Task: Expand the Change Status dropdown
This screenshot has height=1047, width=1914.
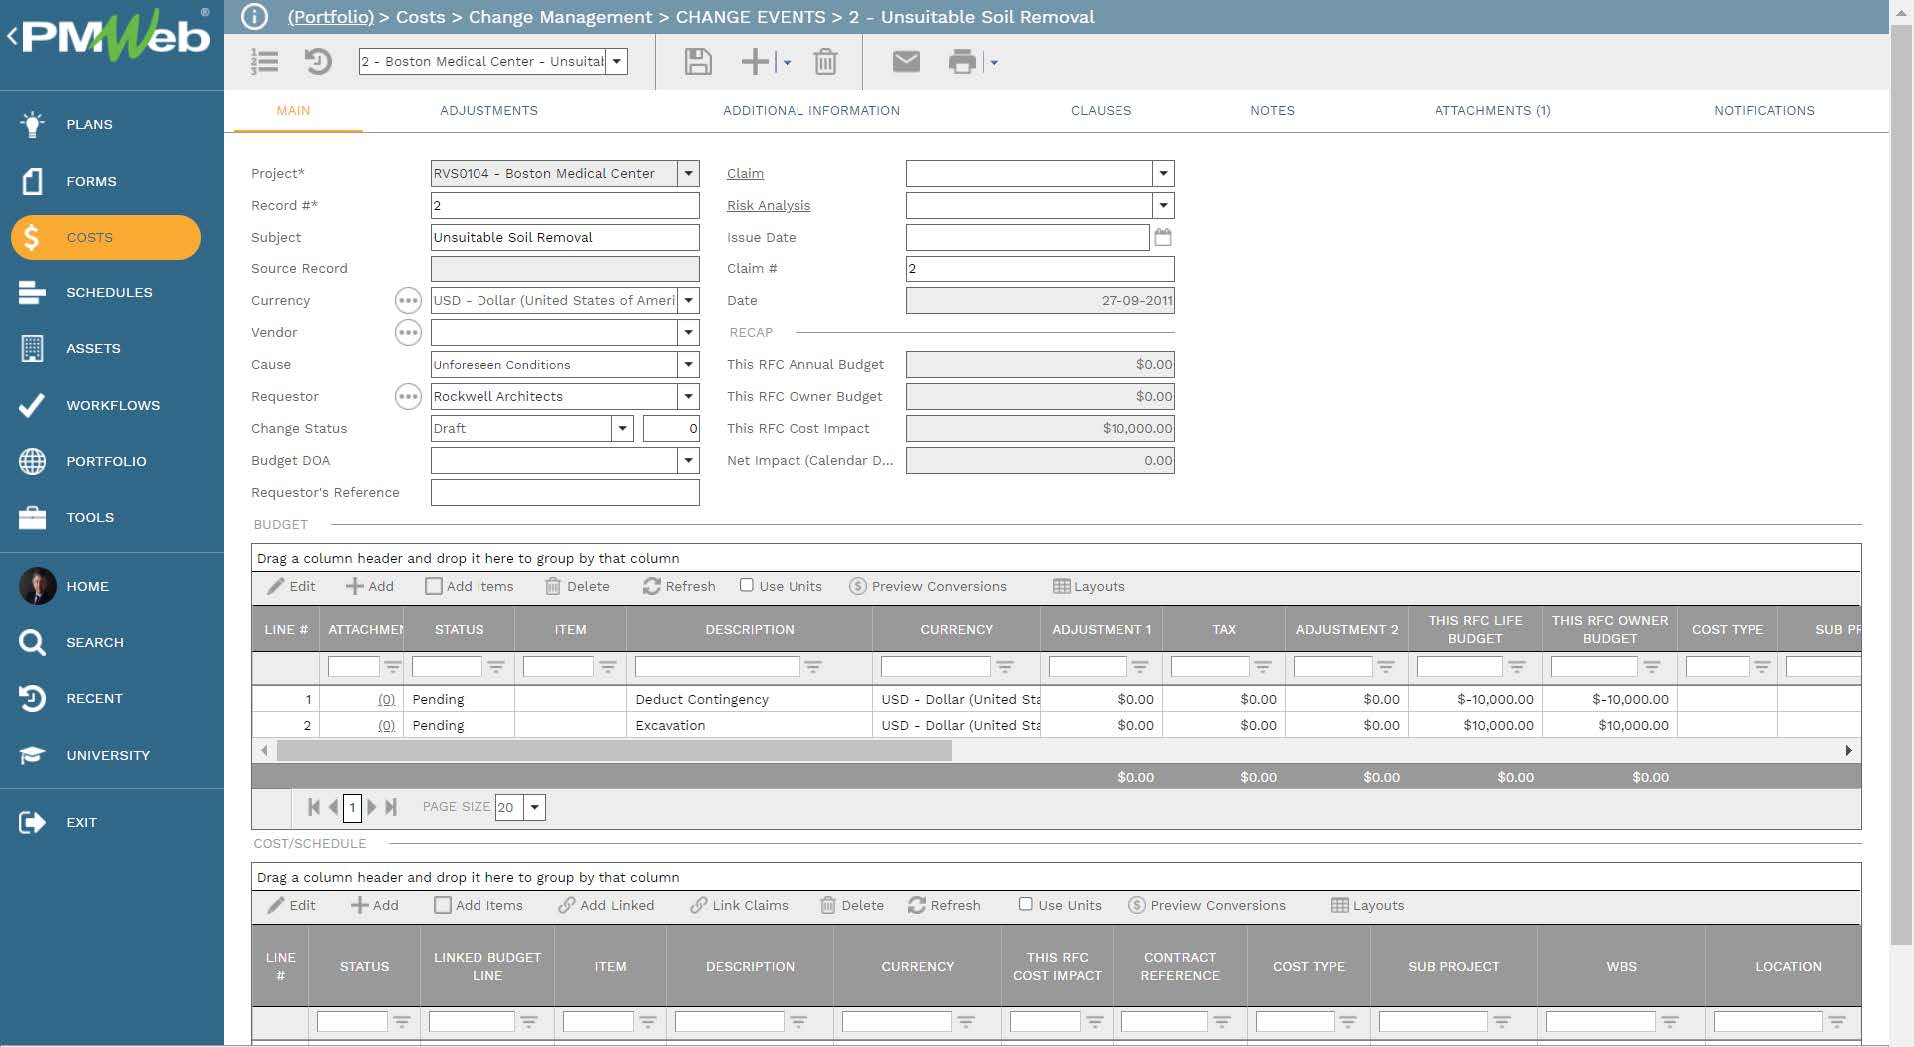Action: (622, 428)
